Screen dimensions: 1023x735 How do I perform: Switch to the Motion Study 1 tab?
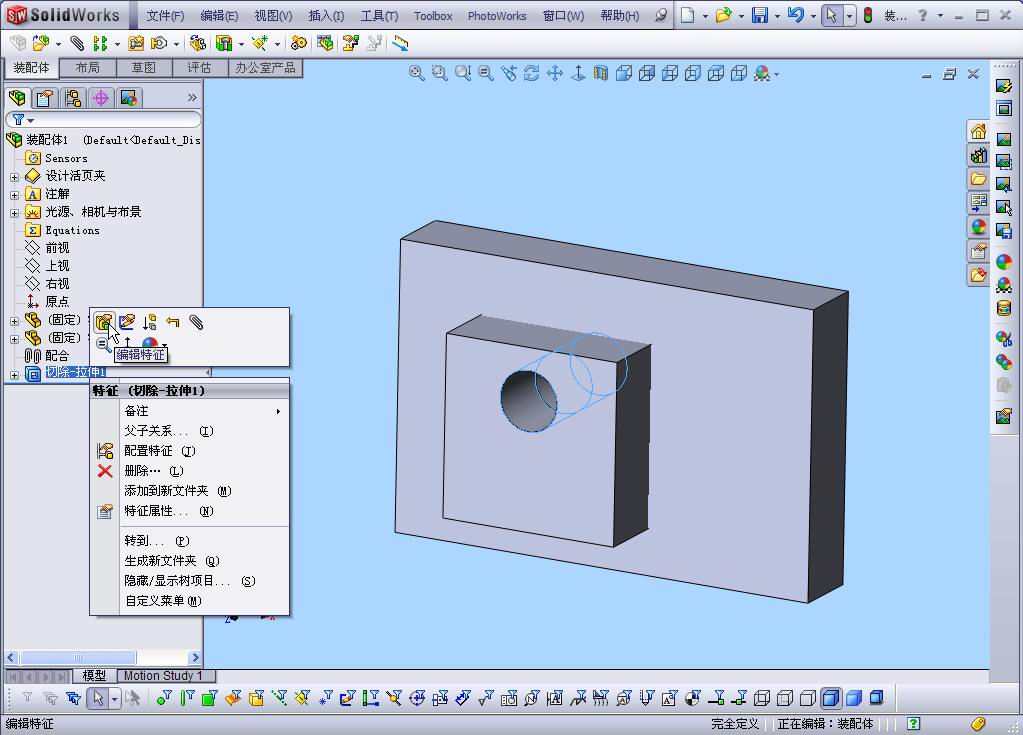[x=163, y=676]
